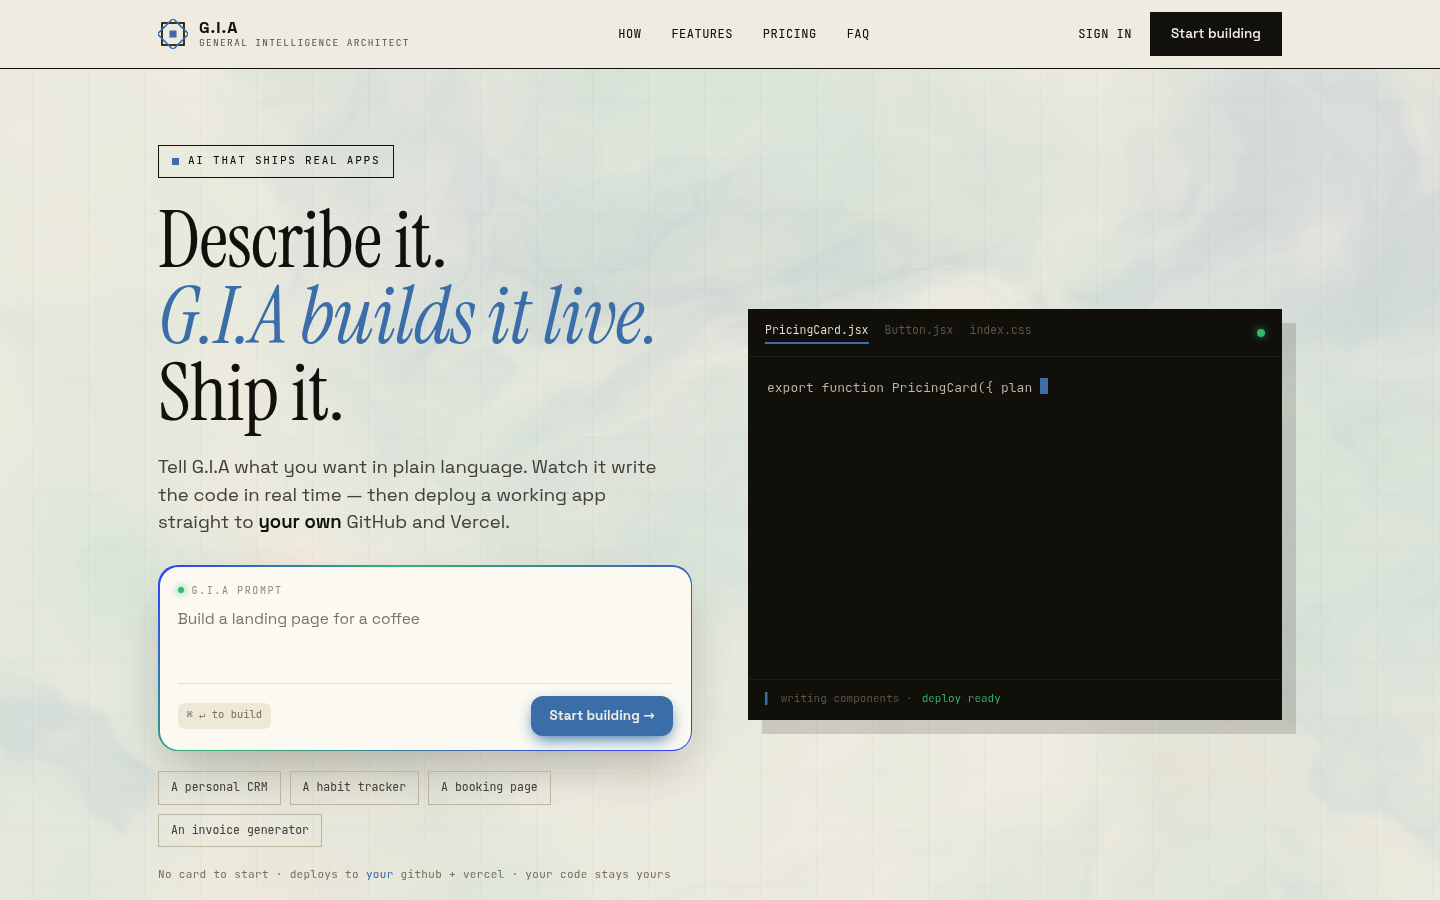Click the 'Describe it.' heading
1440x900 pixels.
(302, 240)
